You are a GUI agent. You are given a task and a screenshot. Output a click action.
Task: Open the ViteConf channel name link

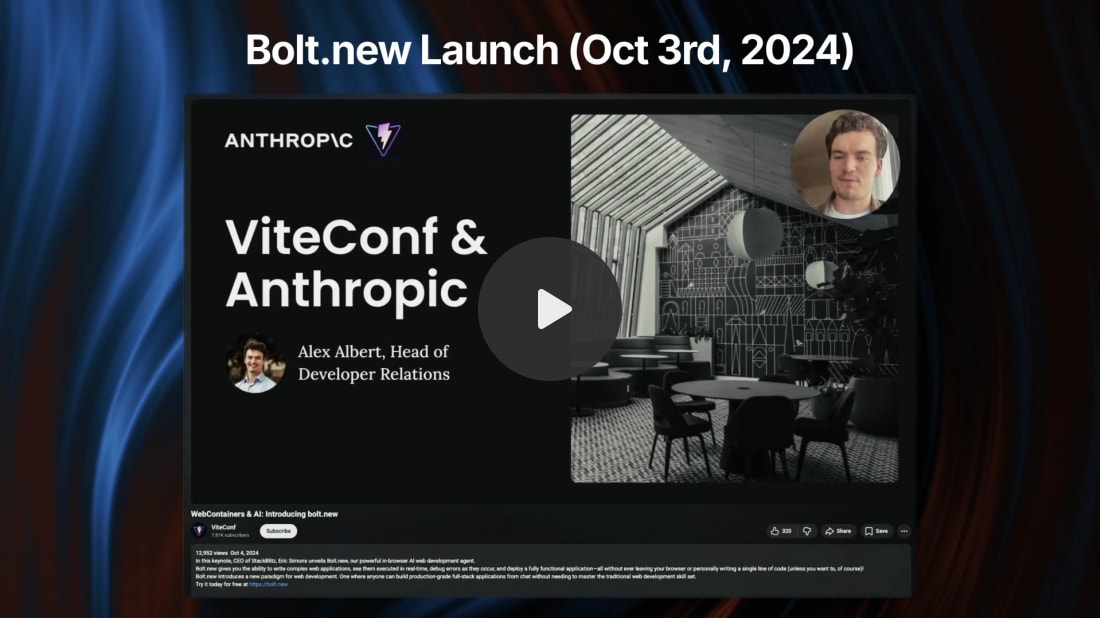(224, 527)
